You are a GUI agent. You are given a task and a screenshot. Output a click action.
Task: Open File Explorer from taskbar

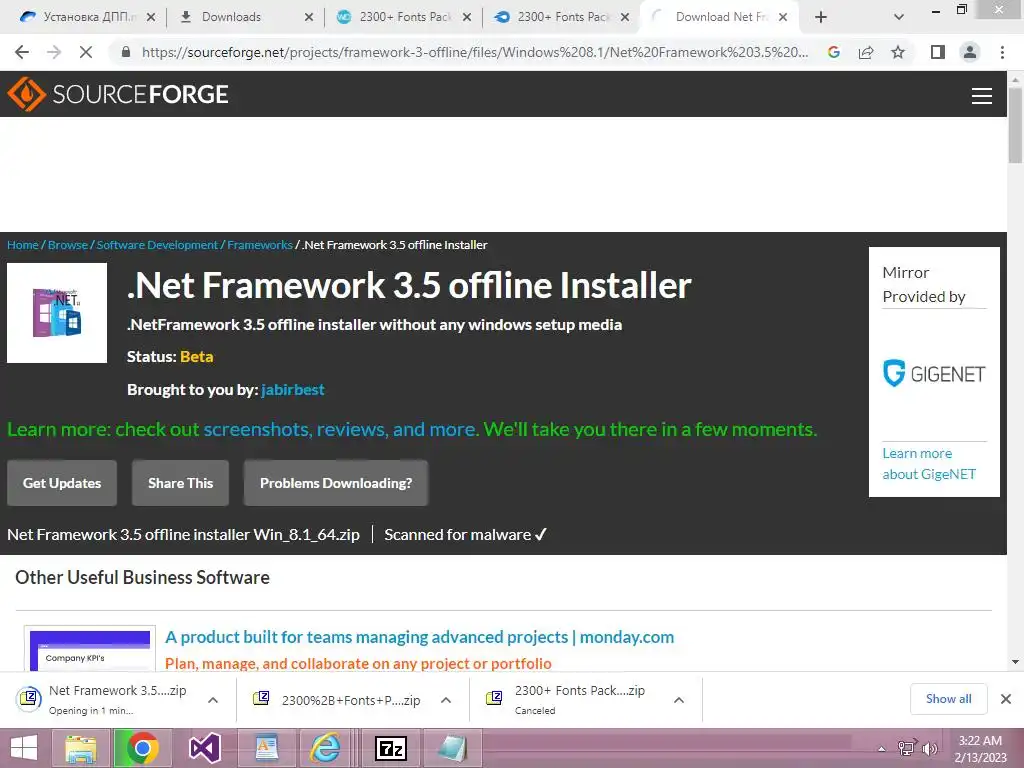point(80,748)
